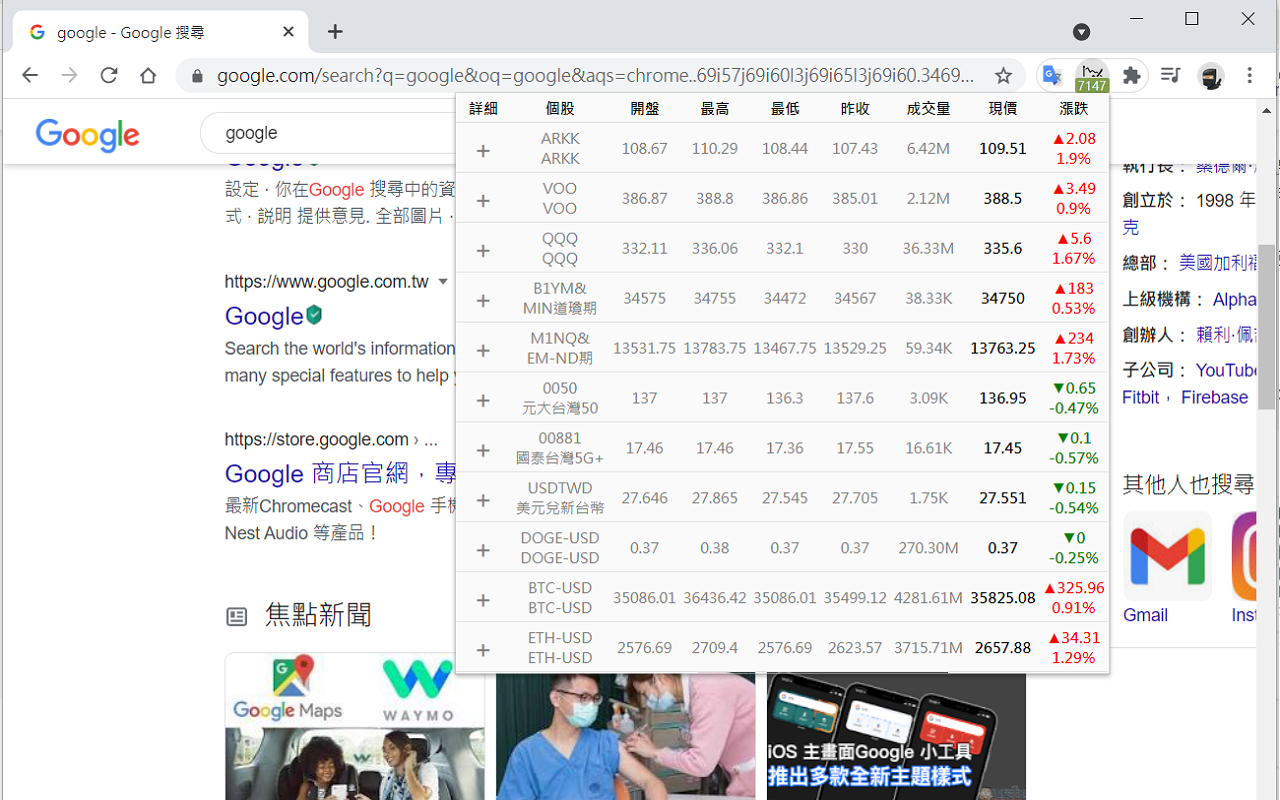Close the Google search tab
The height and width of the screenshot is (800, 1280).
pos(288,32)
